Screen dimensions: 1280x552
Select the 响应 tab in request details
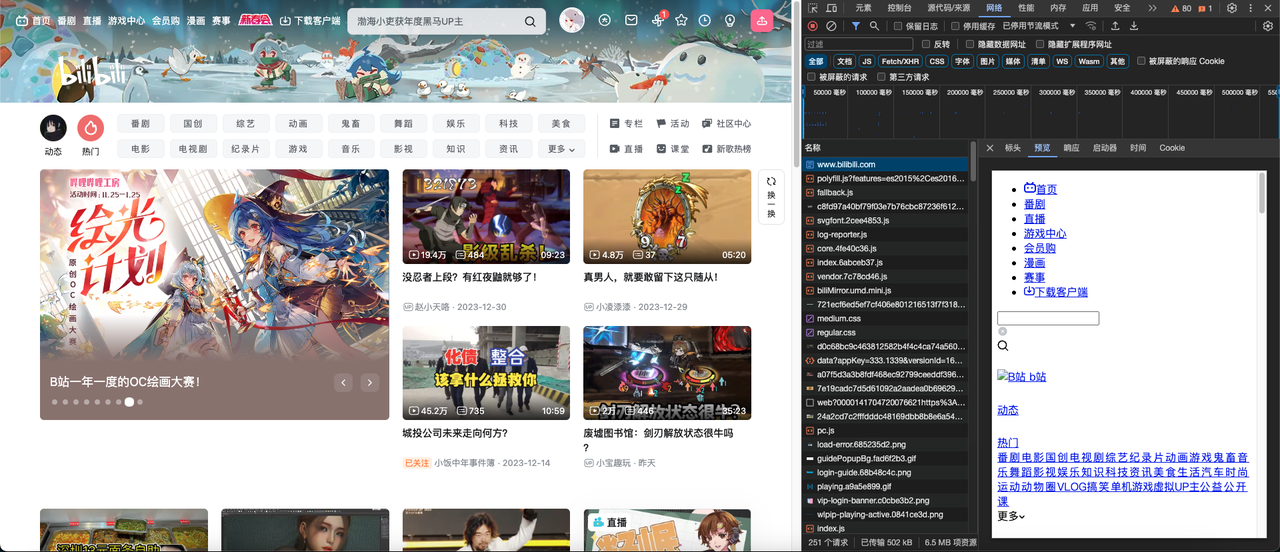1071,148
